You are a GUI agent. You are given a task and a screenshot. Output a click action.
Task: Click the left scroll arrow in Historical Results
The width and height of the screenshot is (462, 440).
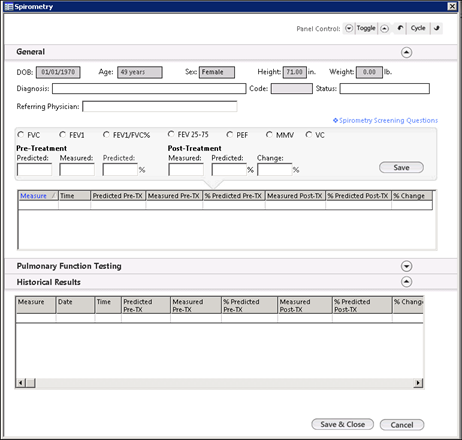point(20,383)
